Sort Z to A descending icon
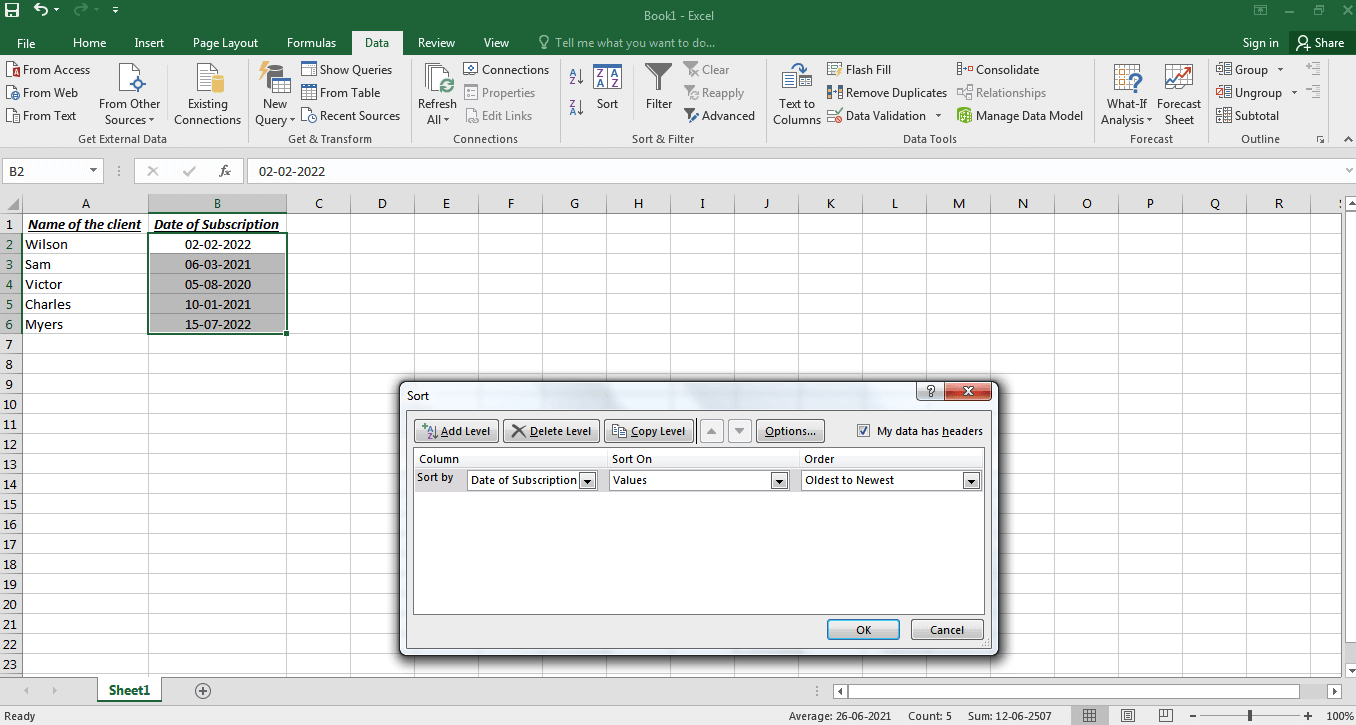Image resolution: width=1356 pixels, height=725 pixels. point(576,107)
